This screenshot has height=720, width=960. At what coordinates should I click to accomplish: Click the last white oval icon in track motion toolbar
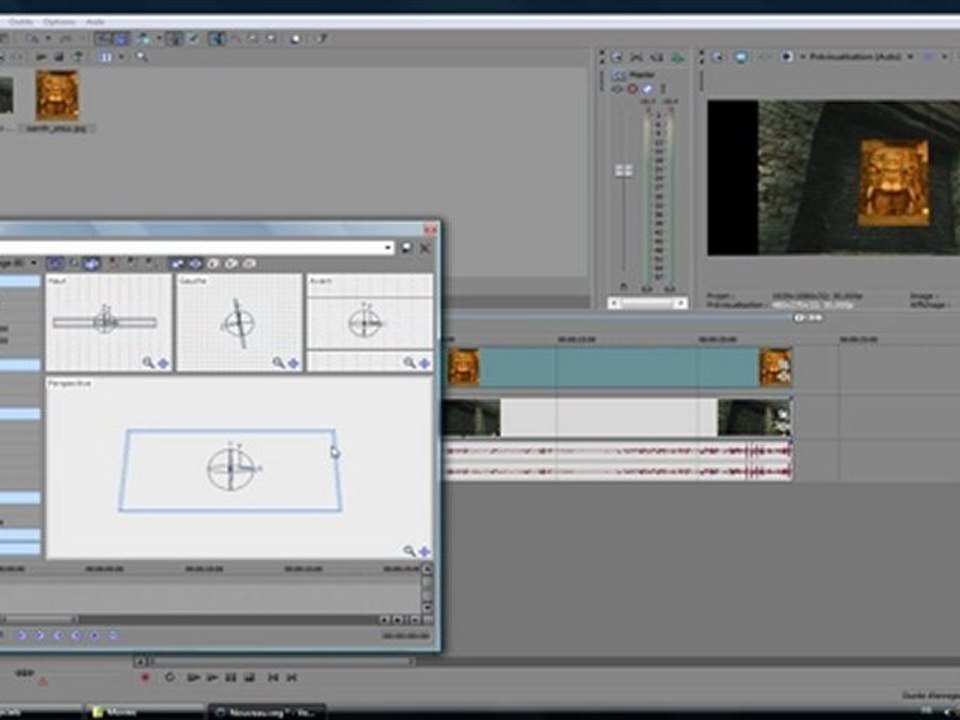249,264
